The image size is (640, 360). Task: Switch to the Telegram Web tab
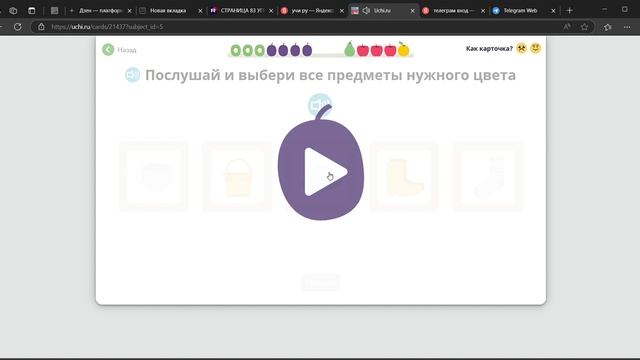pos(521,11)
